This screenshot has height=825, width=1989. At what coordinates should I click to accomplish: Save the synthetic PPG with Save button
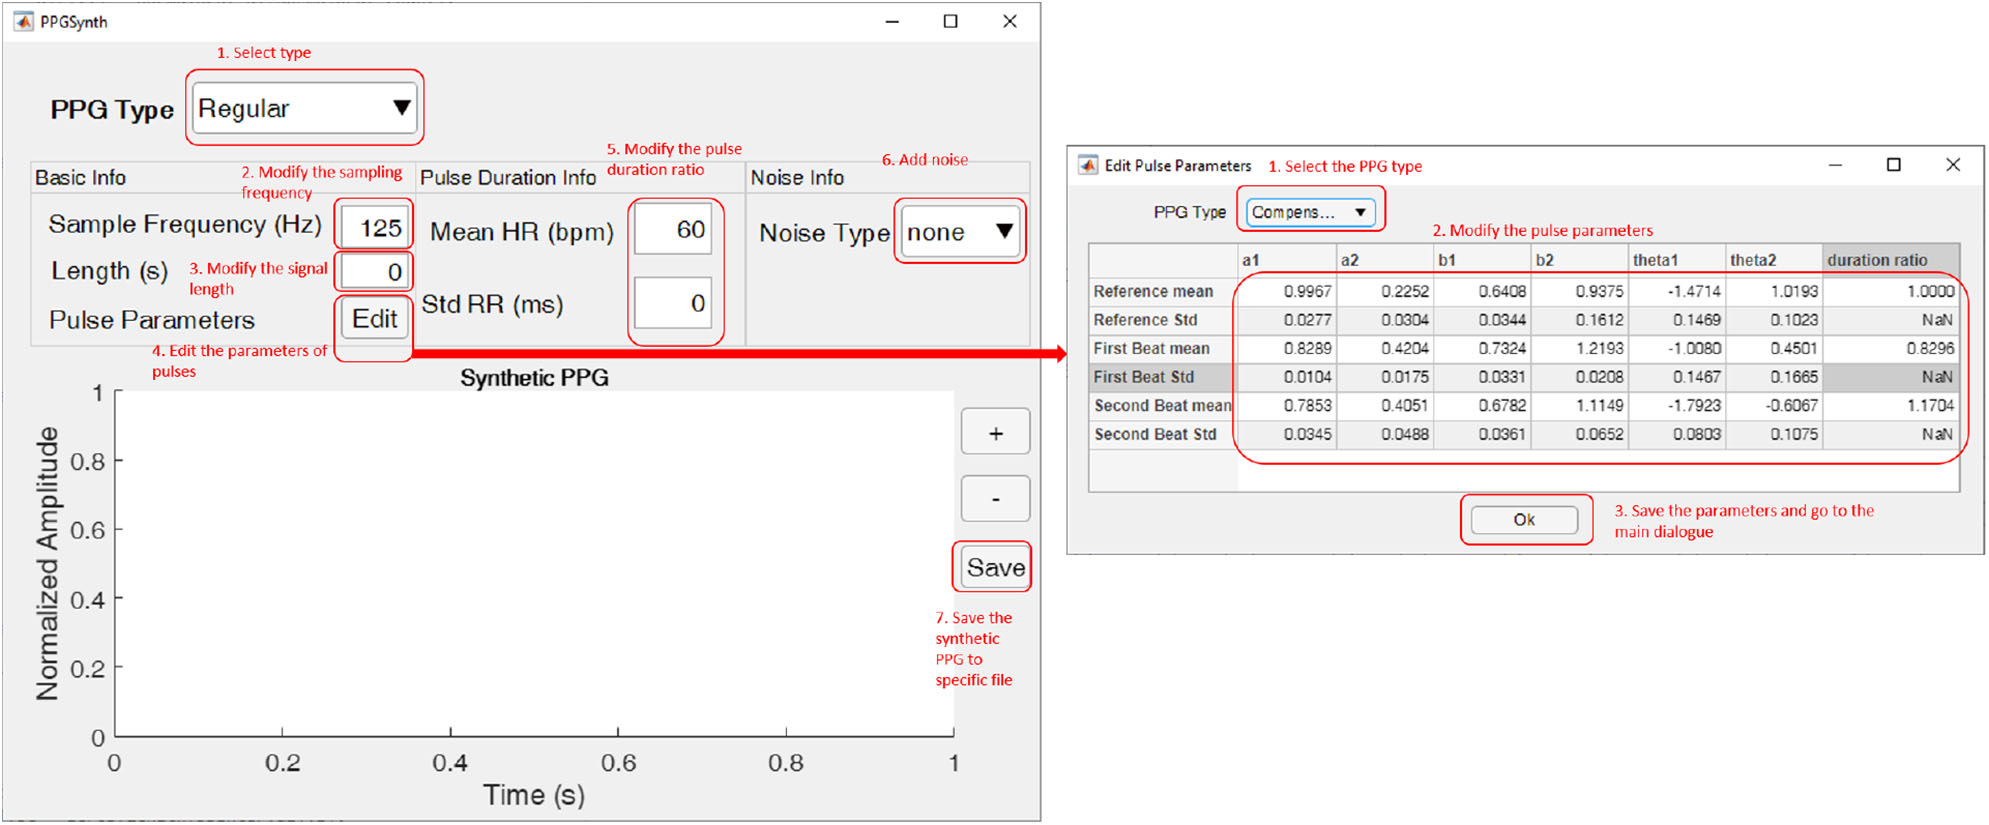[x=995, y=567]
